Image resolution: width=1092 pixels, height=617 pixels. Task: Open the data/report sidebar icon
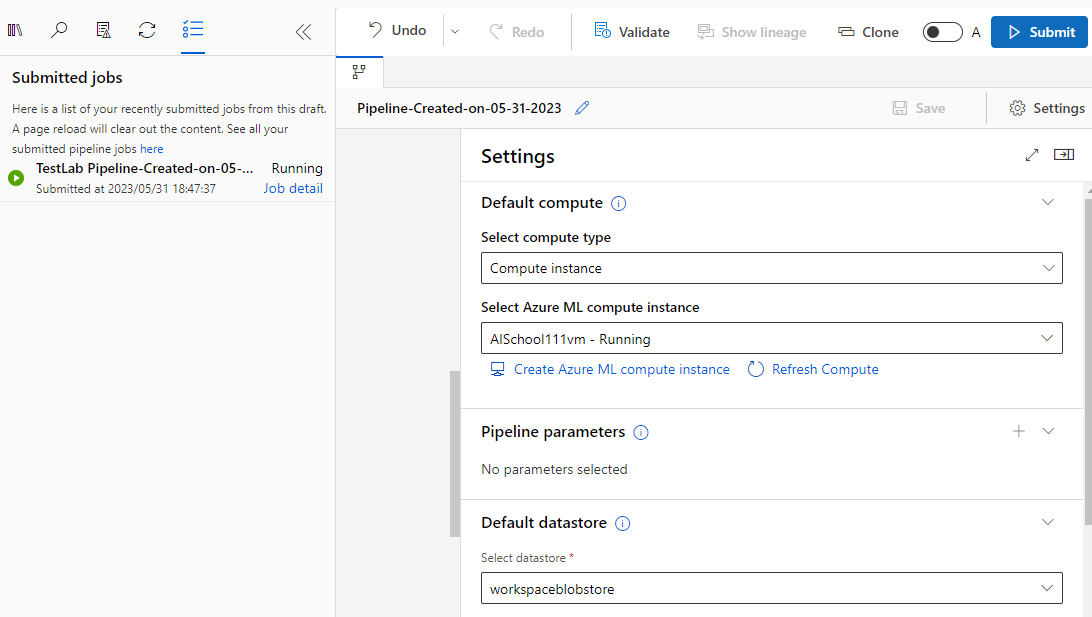[103, 30]
